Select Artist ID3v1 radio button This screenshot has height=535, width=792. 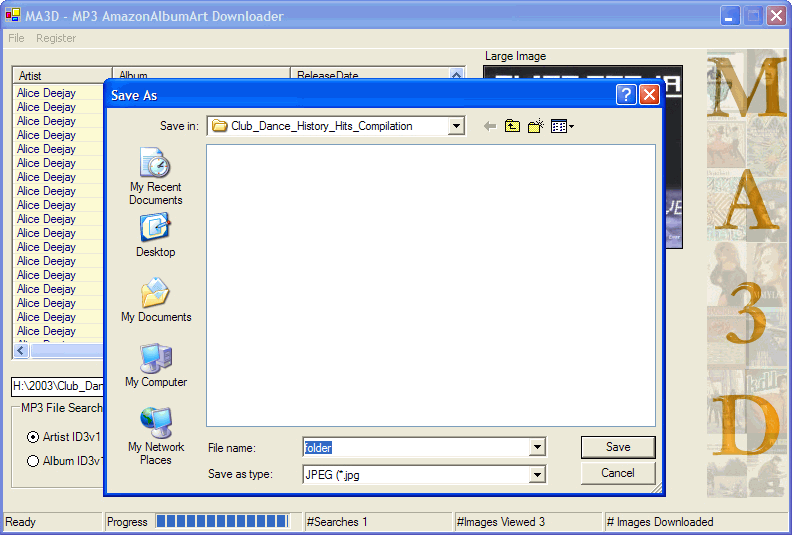[33, 437]
